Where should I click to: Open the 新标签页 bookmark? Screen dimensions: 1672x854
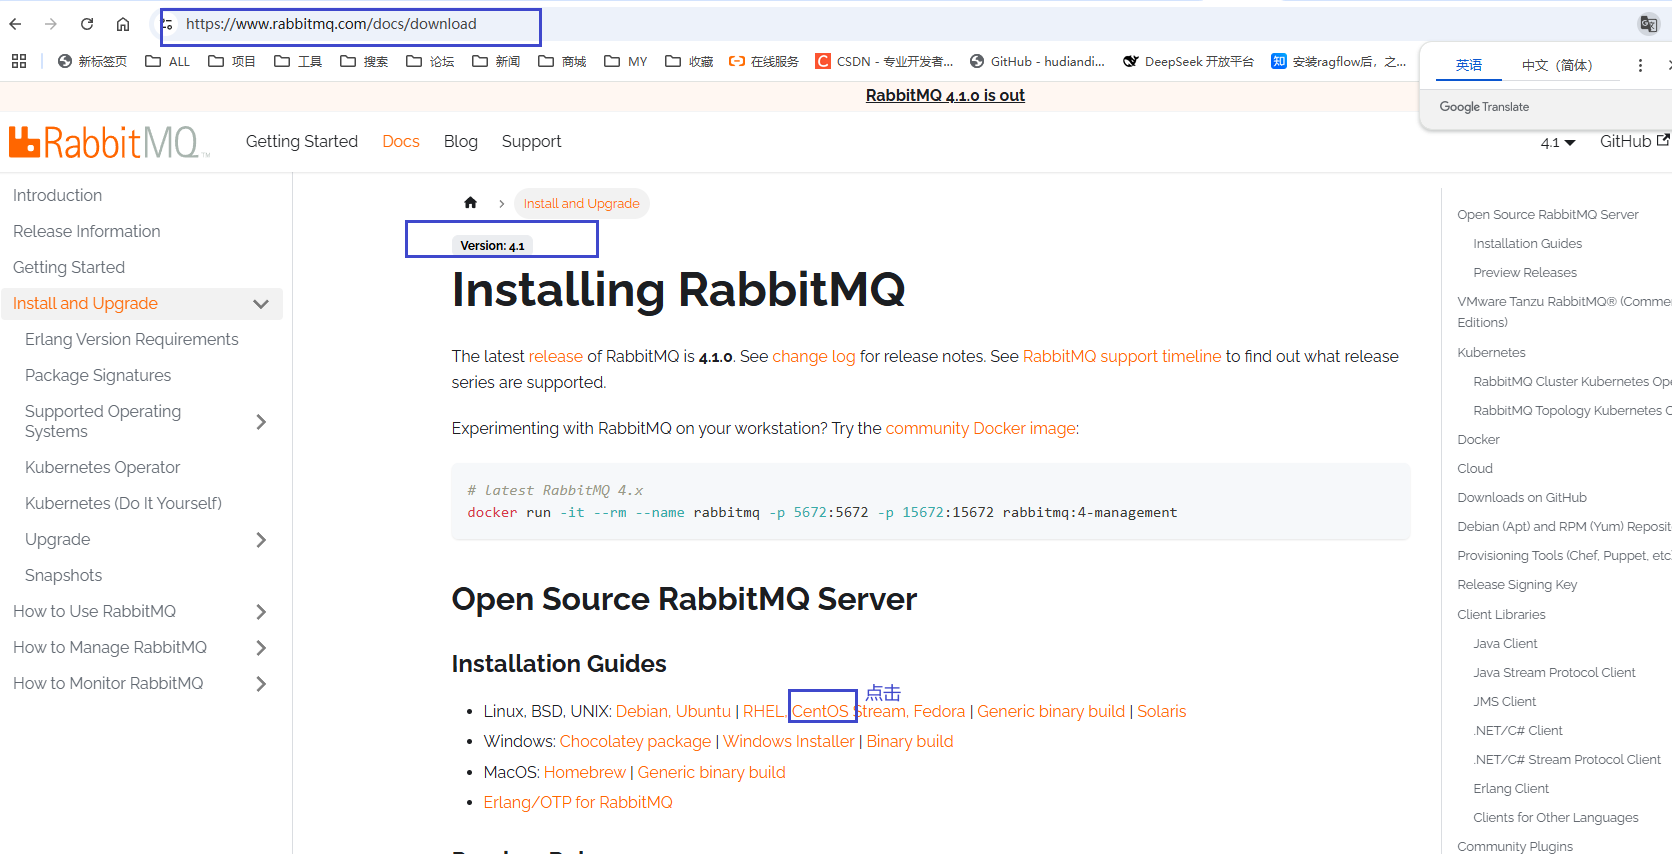click(x=92, y=61)
